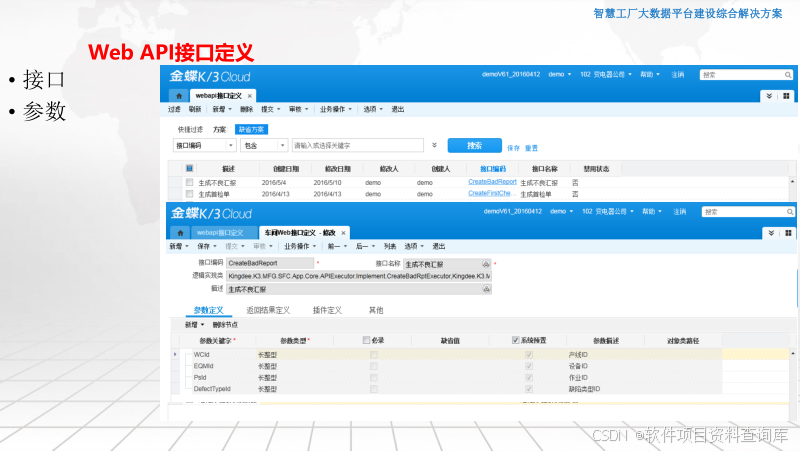Sort by 接口编码 column header
The height and width of the screenshot is (451, 800).
[493, 169]
